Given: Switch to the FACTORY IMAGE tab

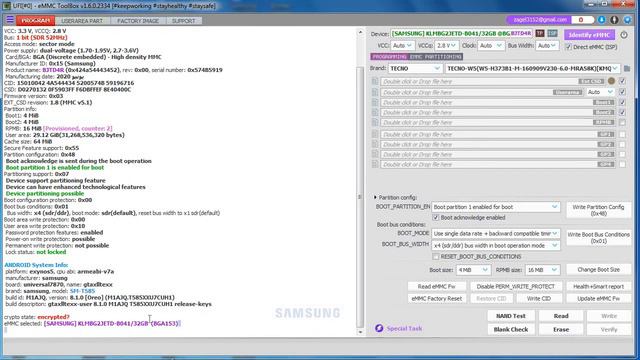Looking at the screenshot, I should [138, 20].
